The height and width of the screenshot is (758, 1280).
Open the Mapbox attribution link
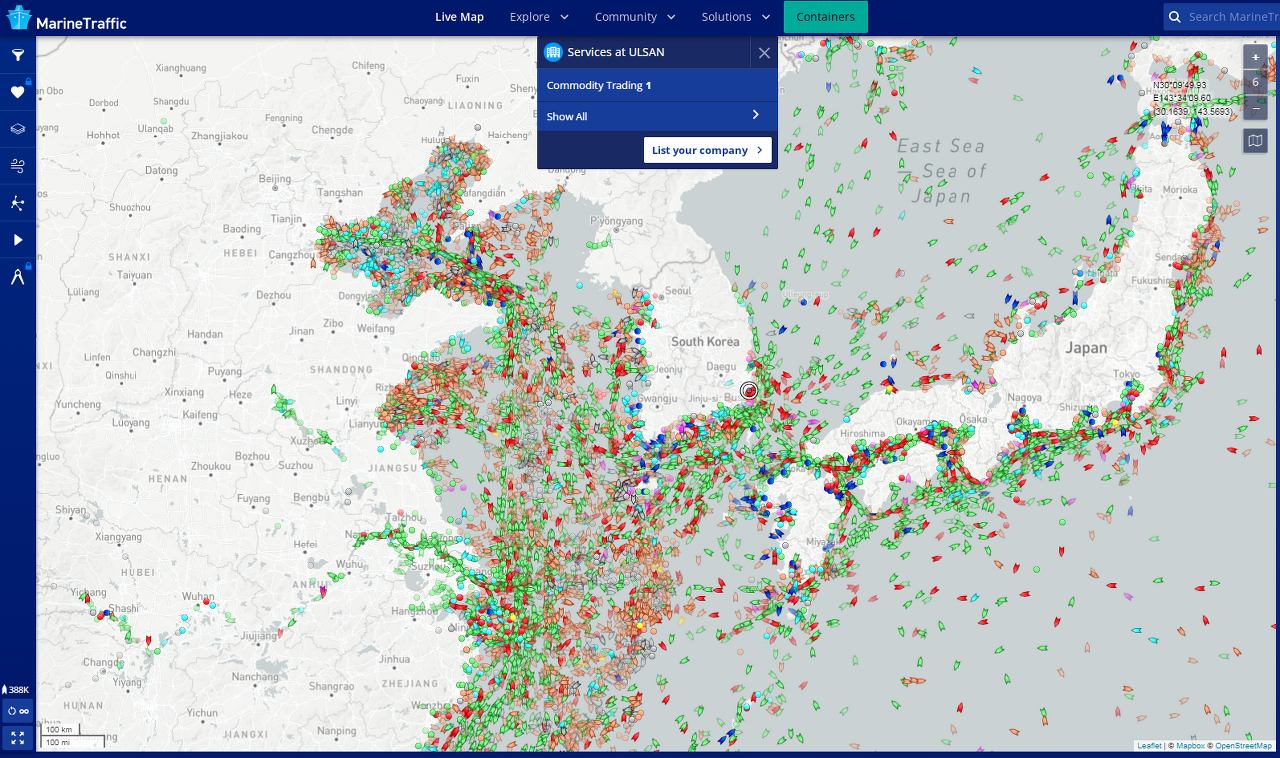click(x=1190, y=746)
